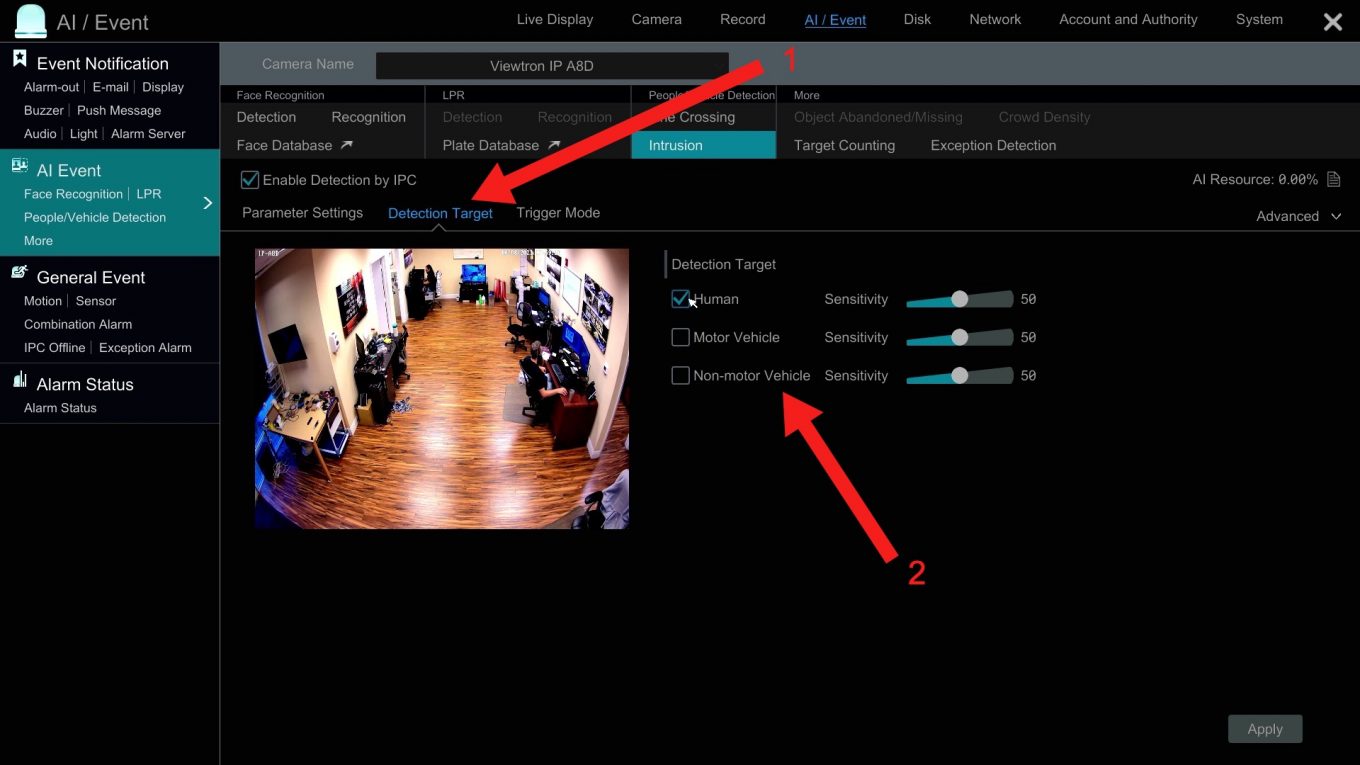Screen dimensions: 1360x765
Task: Open the Network menu
Action: click(x=994, y=19)
